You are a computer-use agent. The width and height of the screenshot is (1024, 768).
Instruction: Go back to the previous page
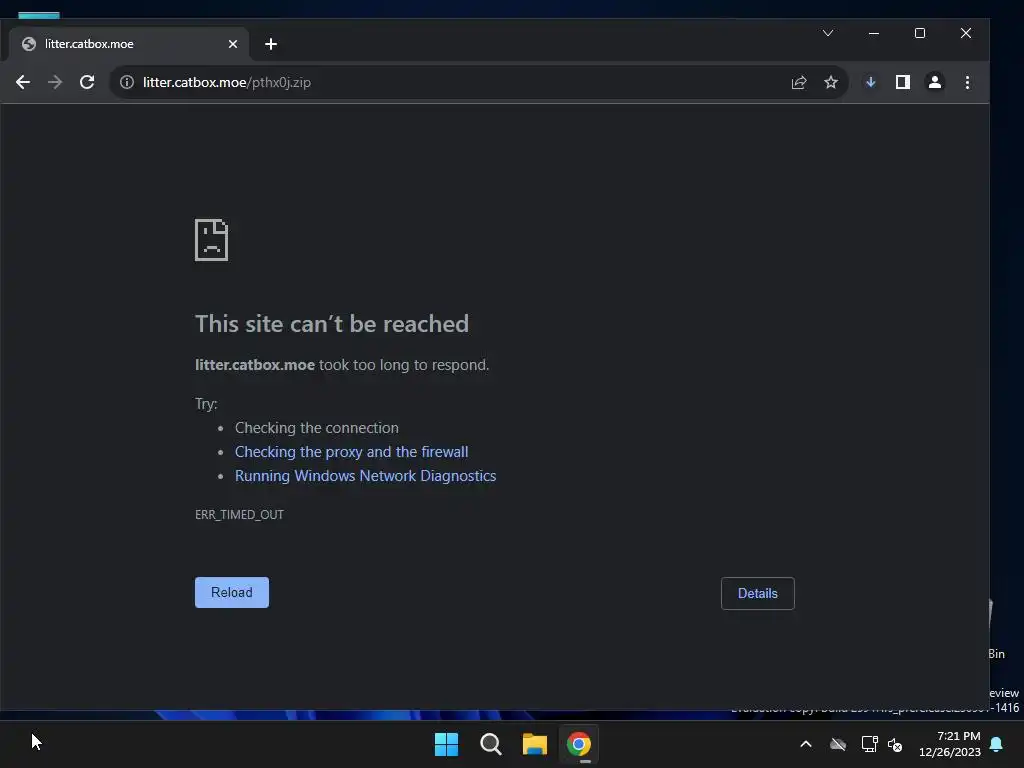(x=23, y=82)
